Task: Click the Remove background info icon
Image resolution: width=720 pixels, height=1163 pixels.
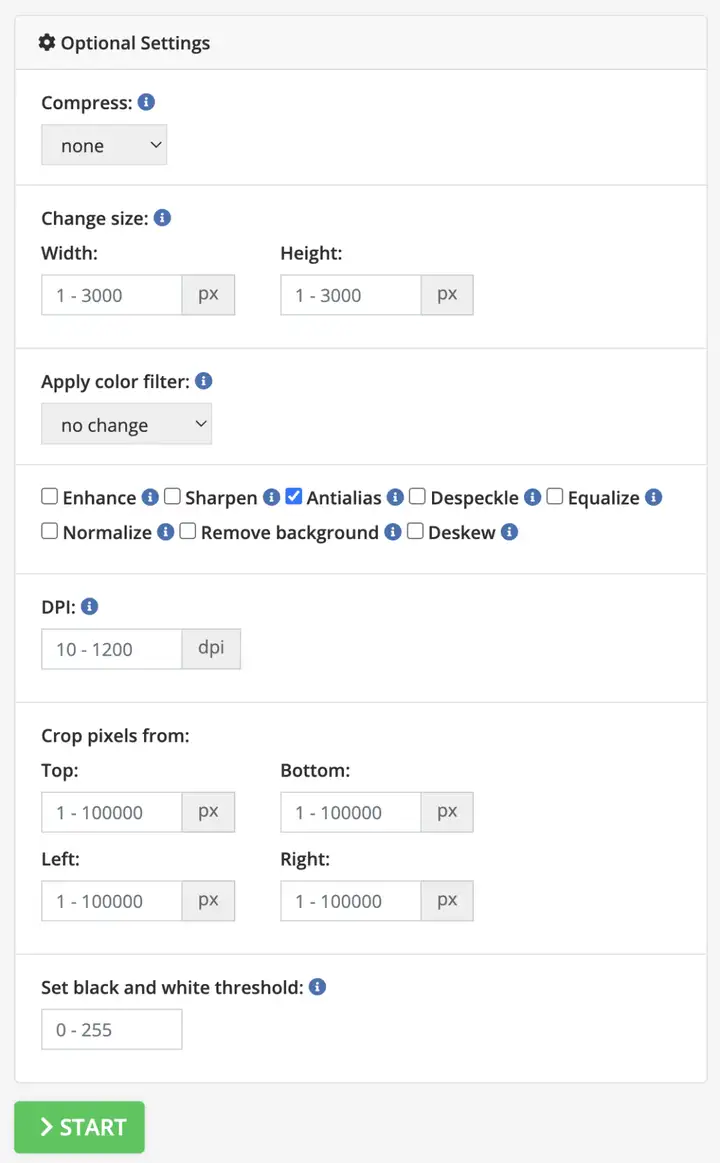Action: click(x=393, y=532)
